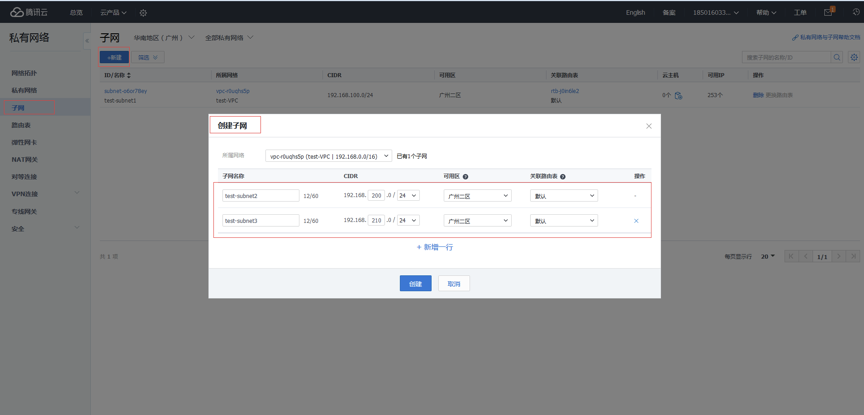
Task: Close the 创建子网 dialog
Action: (648, 126)
